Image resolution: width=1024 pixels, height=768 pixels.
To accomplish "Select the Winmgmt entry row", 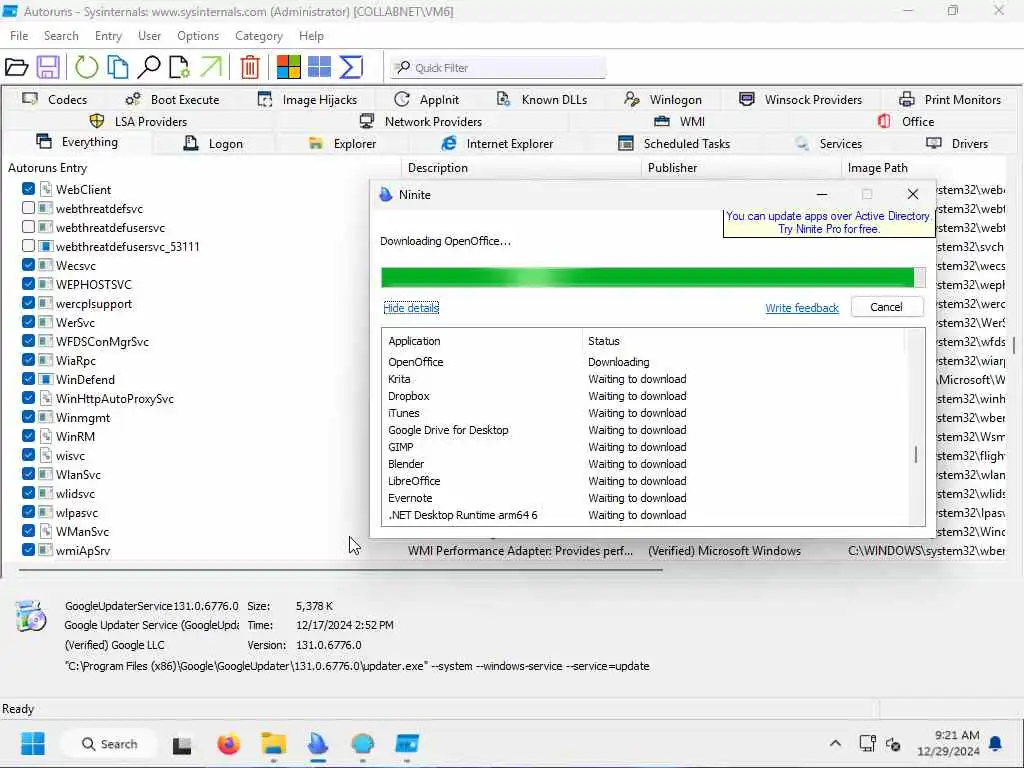I will [83, 417].
